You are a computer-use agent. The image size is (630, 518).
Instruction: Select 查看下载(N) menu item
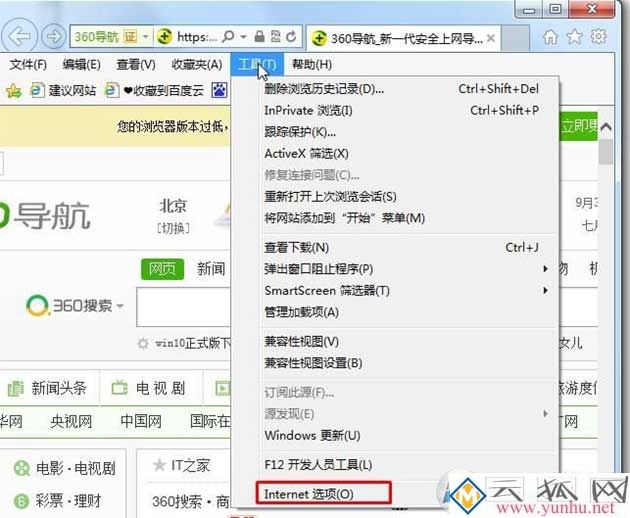tap(395, 248)
